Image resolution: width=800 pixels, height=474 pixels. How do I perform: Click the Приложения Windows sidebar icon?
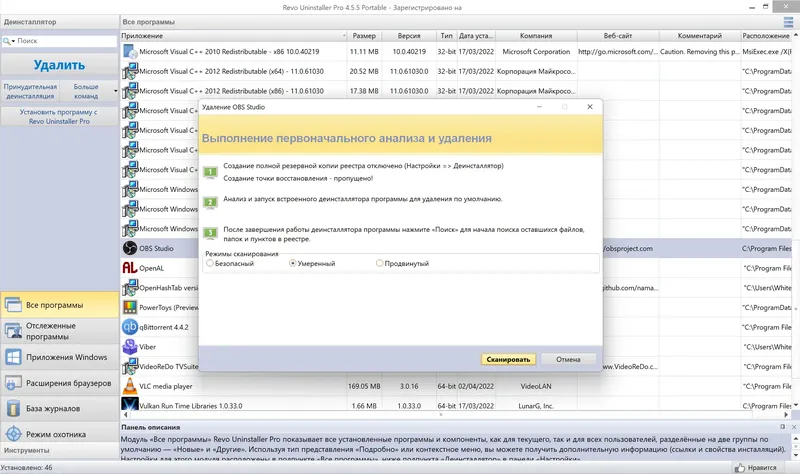pyautogui.click(x=13, y=357)
